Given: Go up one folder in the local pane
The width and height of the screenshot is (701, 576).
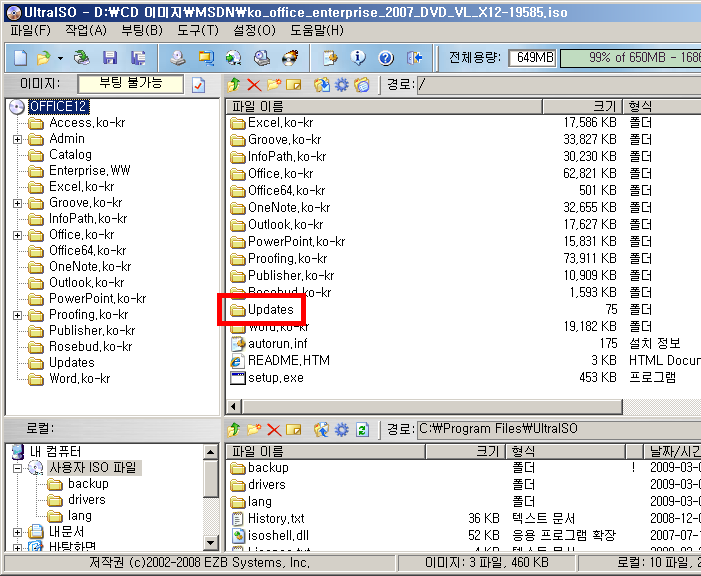Looking at the screenshot, I should tap(234, 430).
